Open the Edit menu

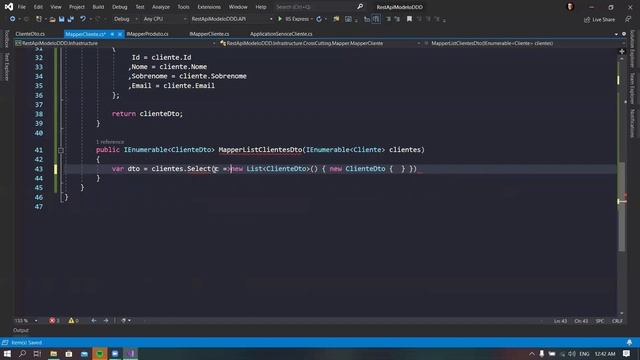[38, 7]
